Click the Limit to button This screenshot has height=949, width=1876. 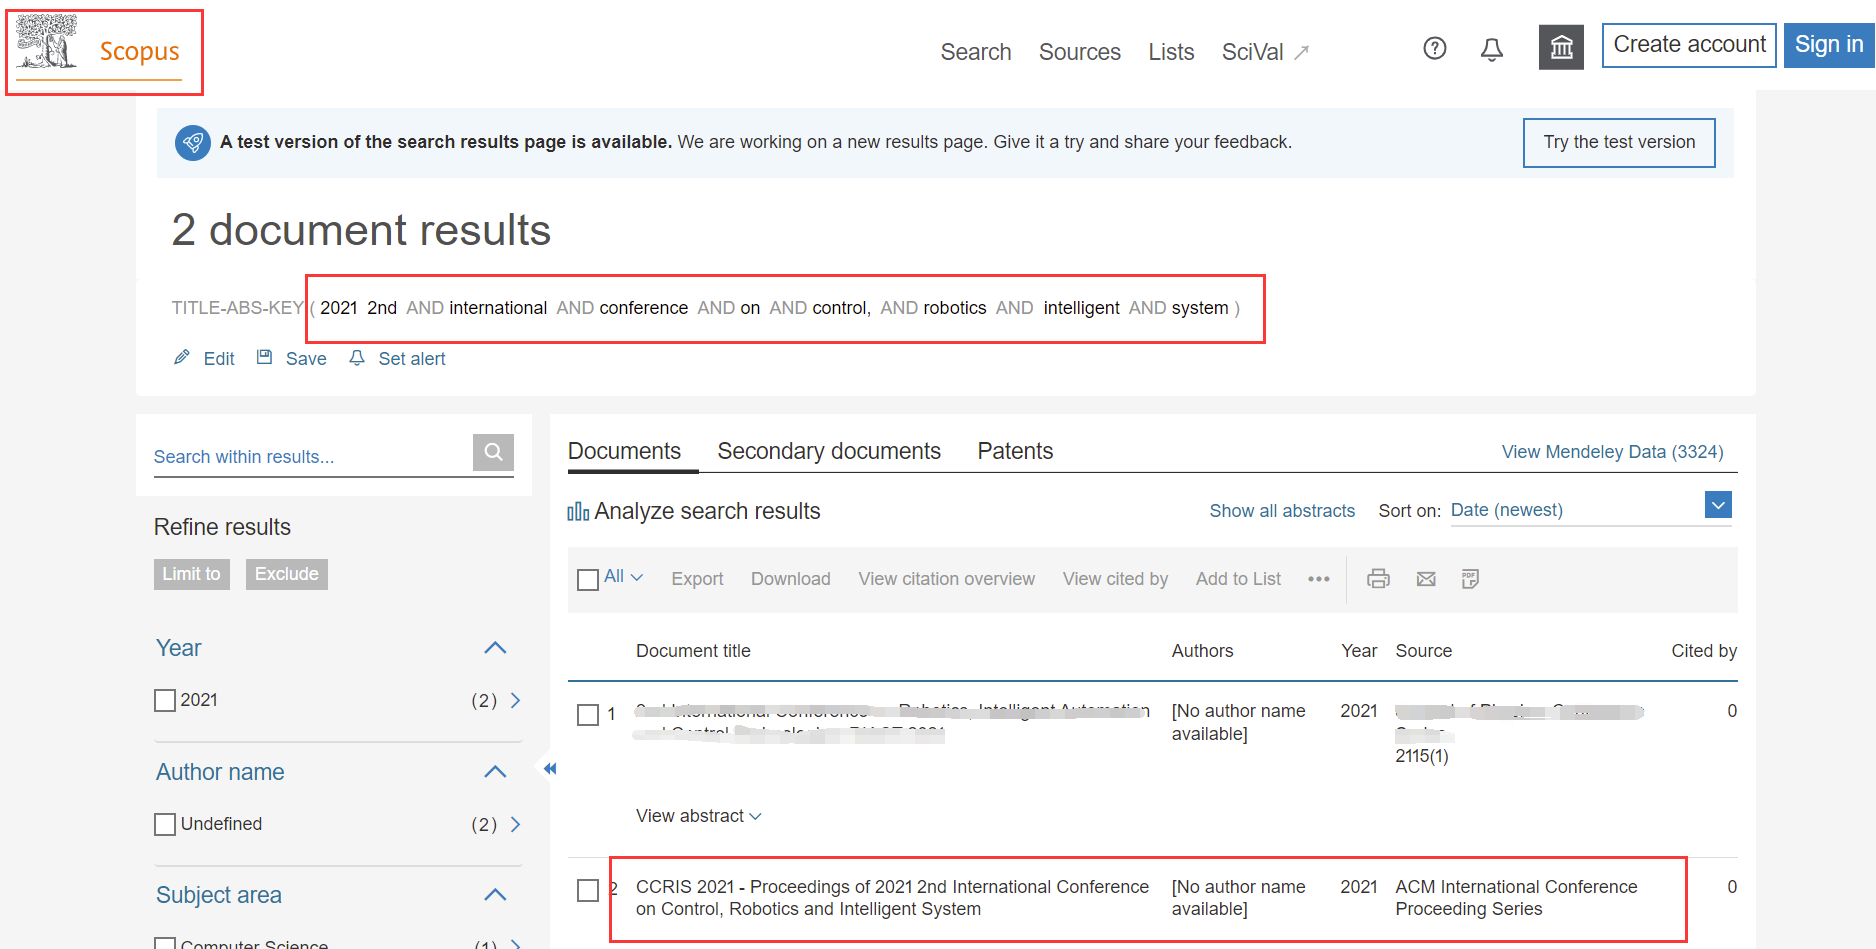point(192,574)
